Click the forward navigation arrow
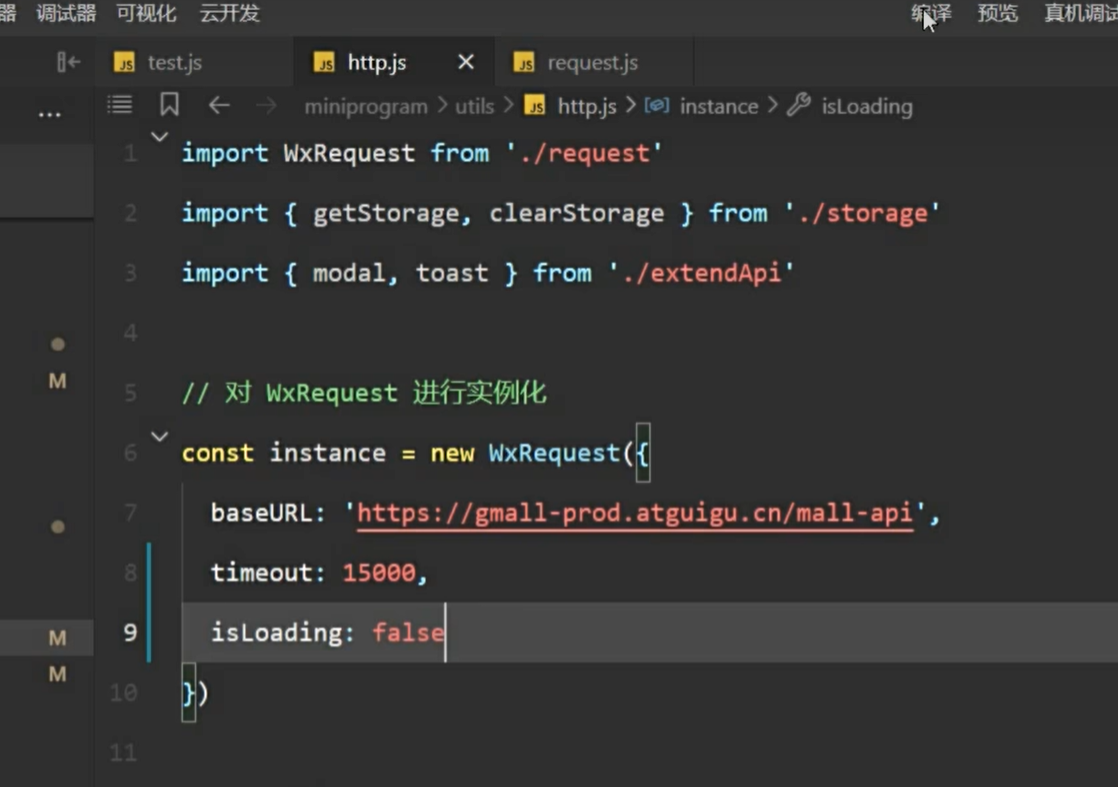The height and width of the screenshot is (787, 1118). click(x=266, y=105)
